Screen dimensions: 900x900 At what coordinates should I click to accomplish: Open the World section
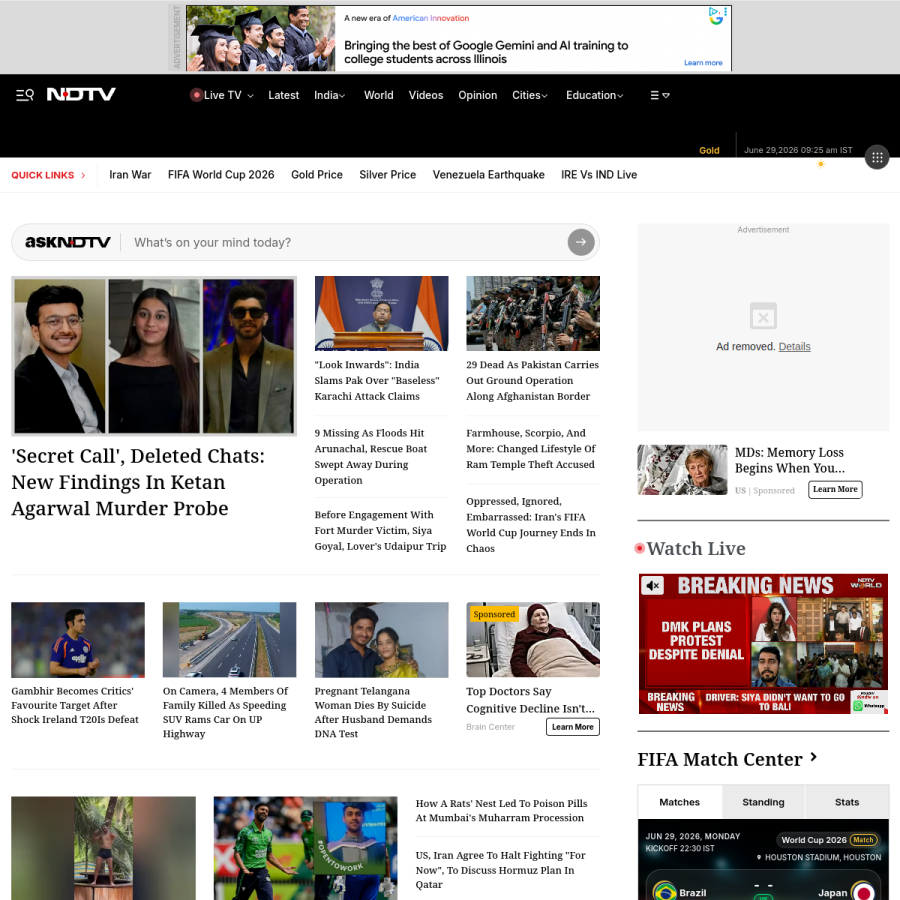(x=379, y=95)
